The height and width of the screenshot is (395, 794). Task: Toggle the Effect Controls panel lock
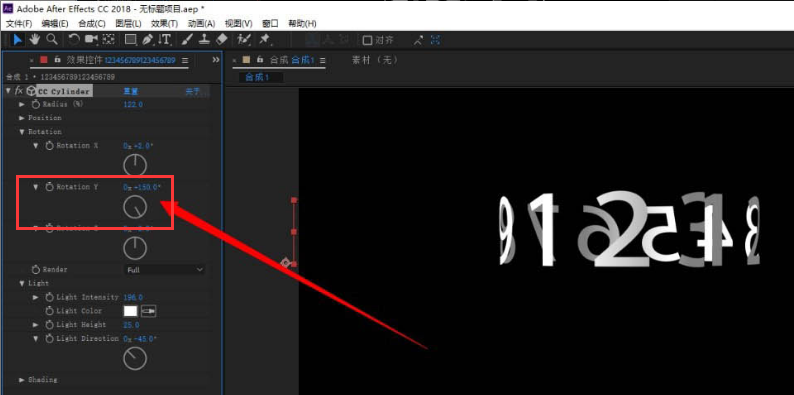(57, 60)
